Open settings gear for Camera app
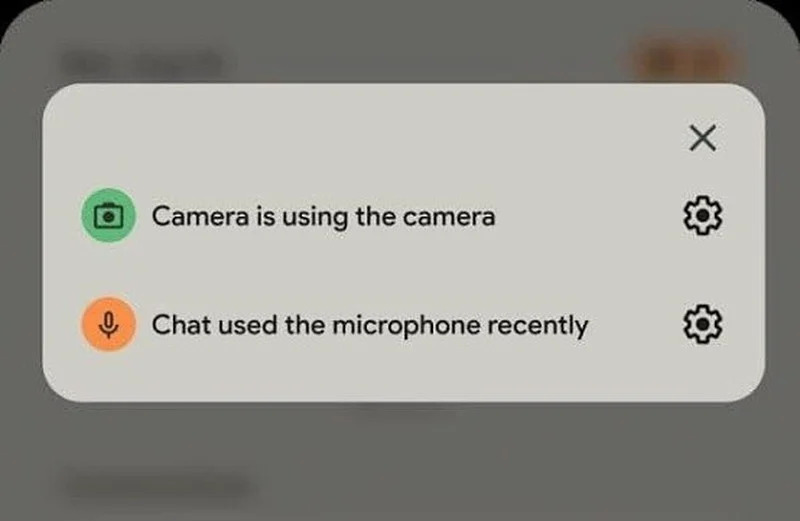The height and width of the screenshot is (521, 800). [703, 215]
